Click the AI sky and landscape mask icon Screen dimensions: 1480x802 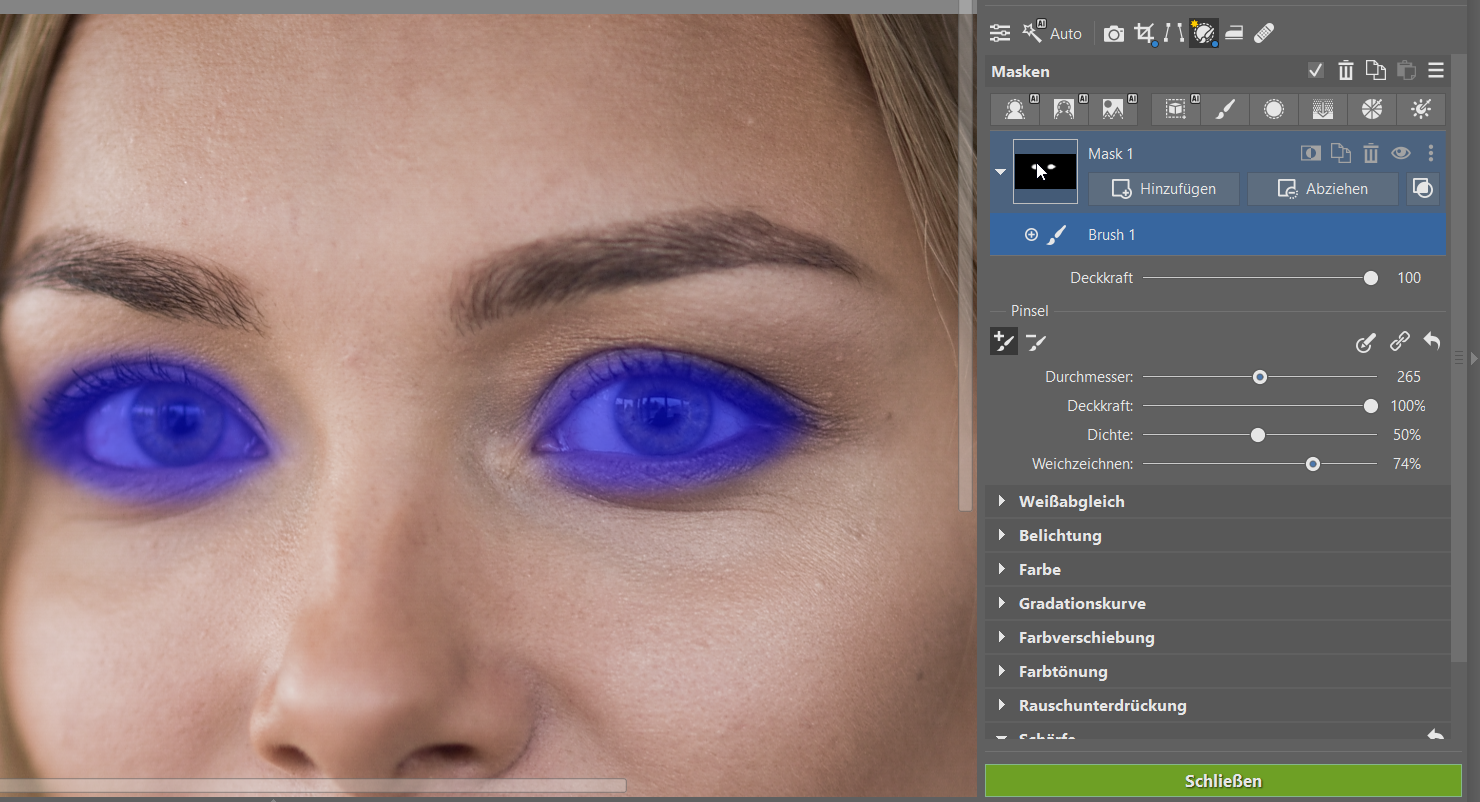[x=1112, y=110]
